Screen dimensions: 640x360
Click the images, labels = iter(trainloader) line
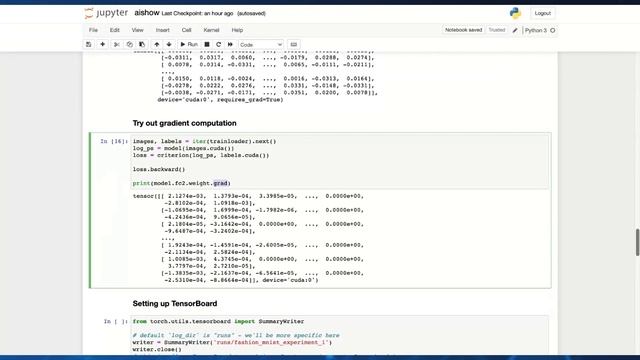pyautogui.click(x=204, y=141)
